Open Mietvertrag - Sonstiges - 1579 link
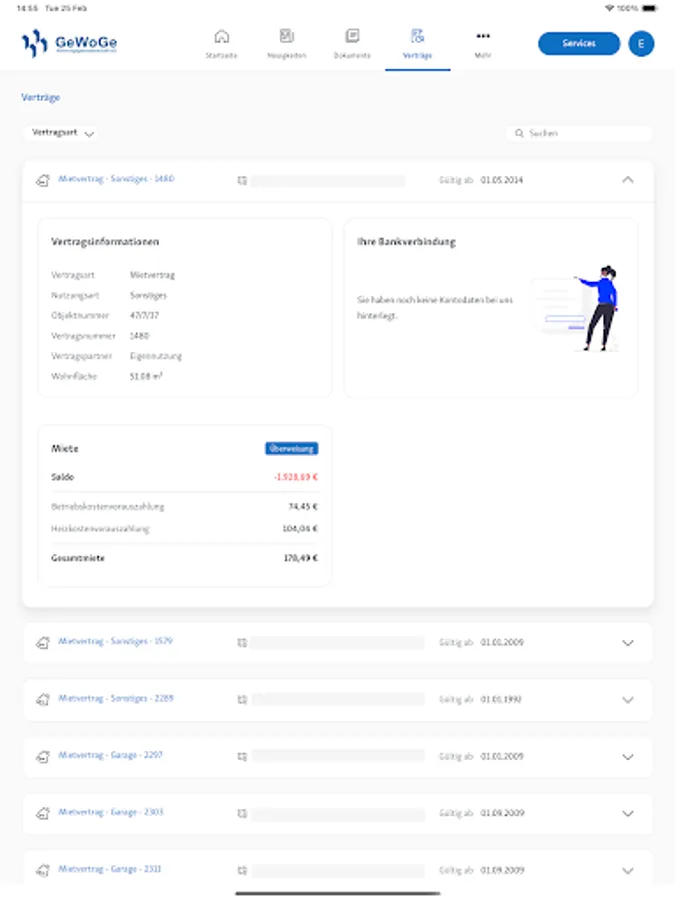 tap(115, 641)
